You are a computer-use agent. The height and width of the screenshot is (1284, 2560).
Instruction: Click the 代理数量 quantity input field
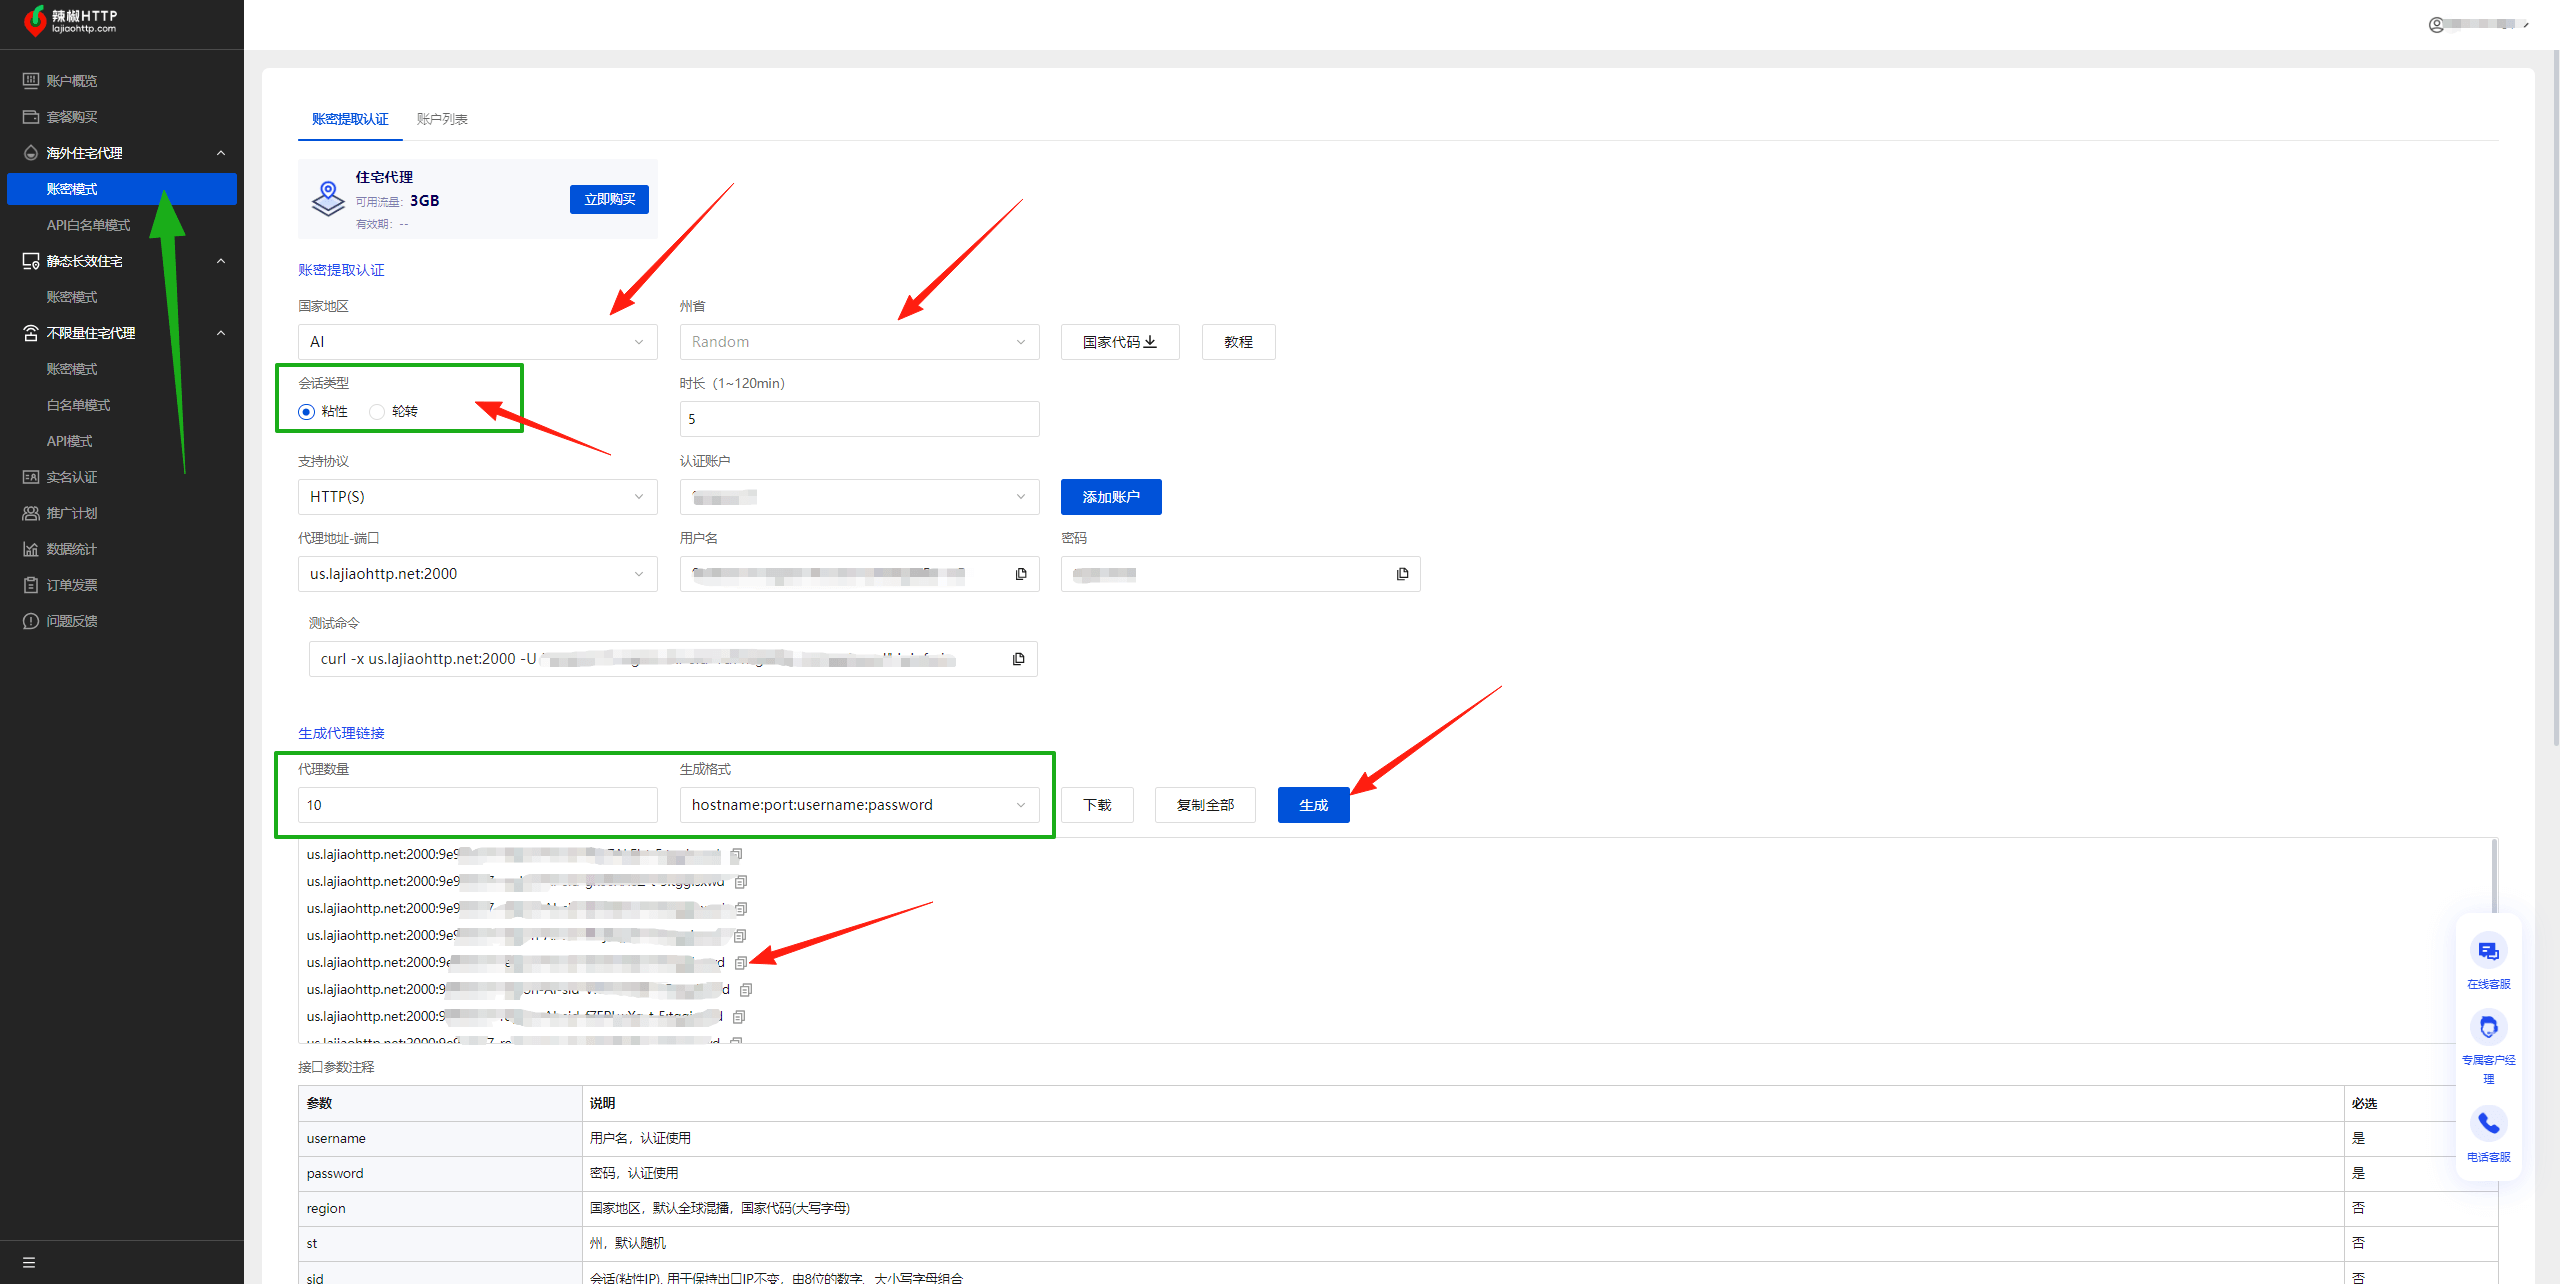point(477,805)
